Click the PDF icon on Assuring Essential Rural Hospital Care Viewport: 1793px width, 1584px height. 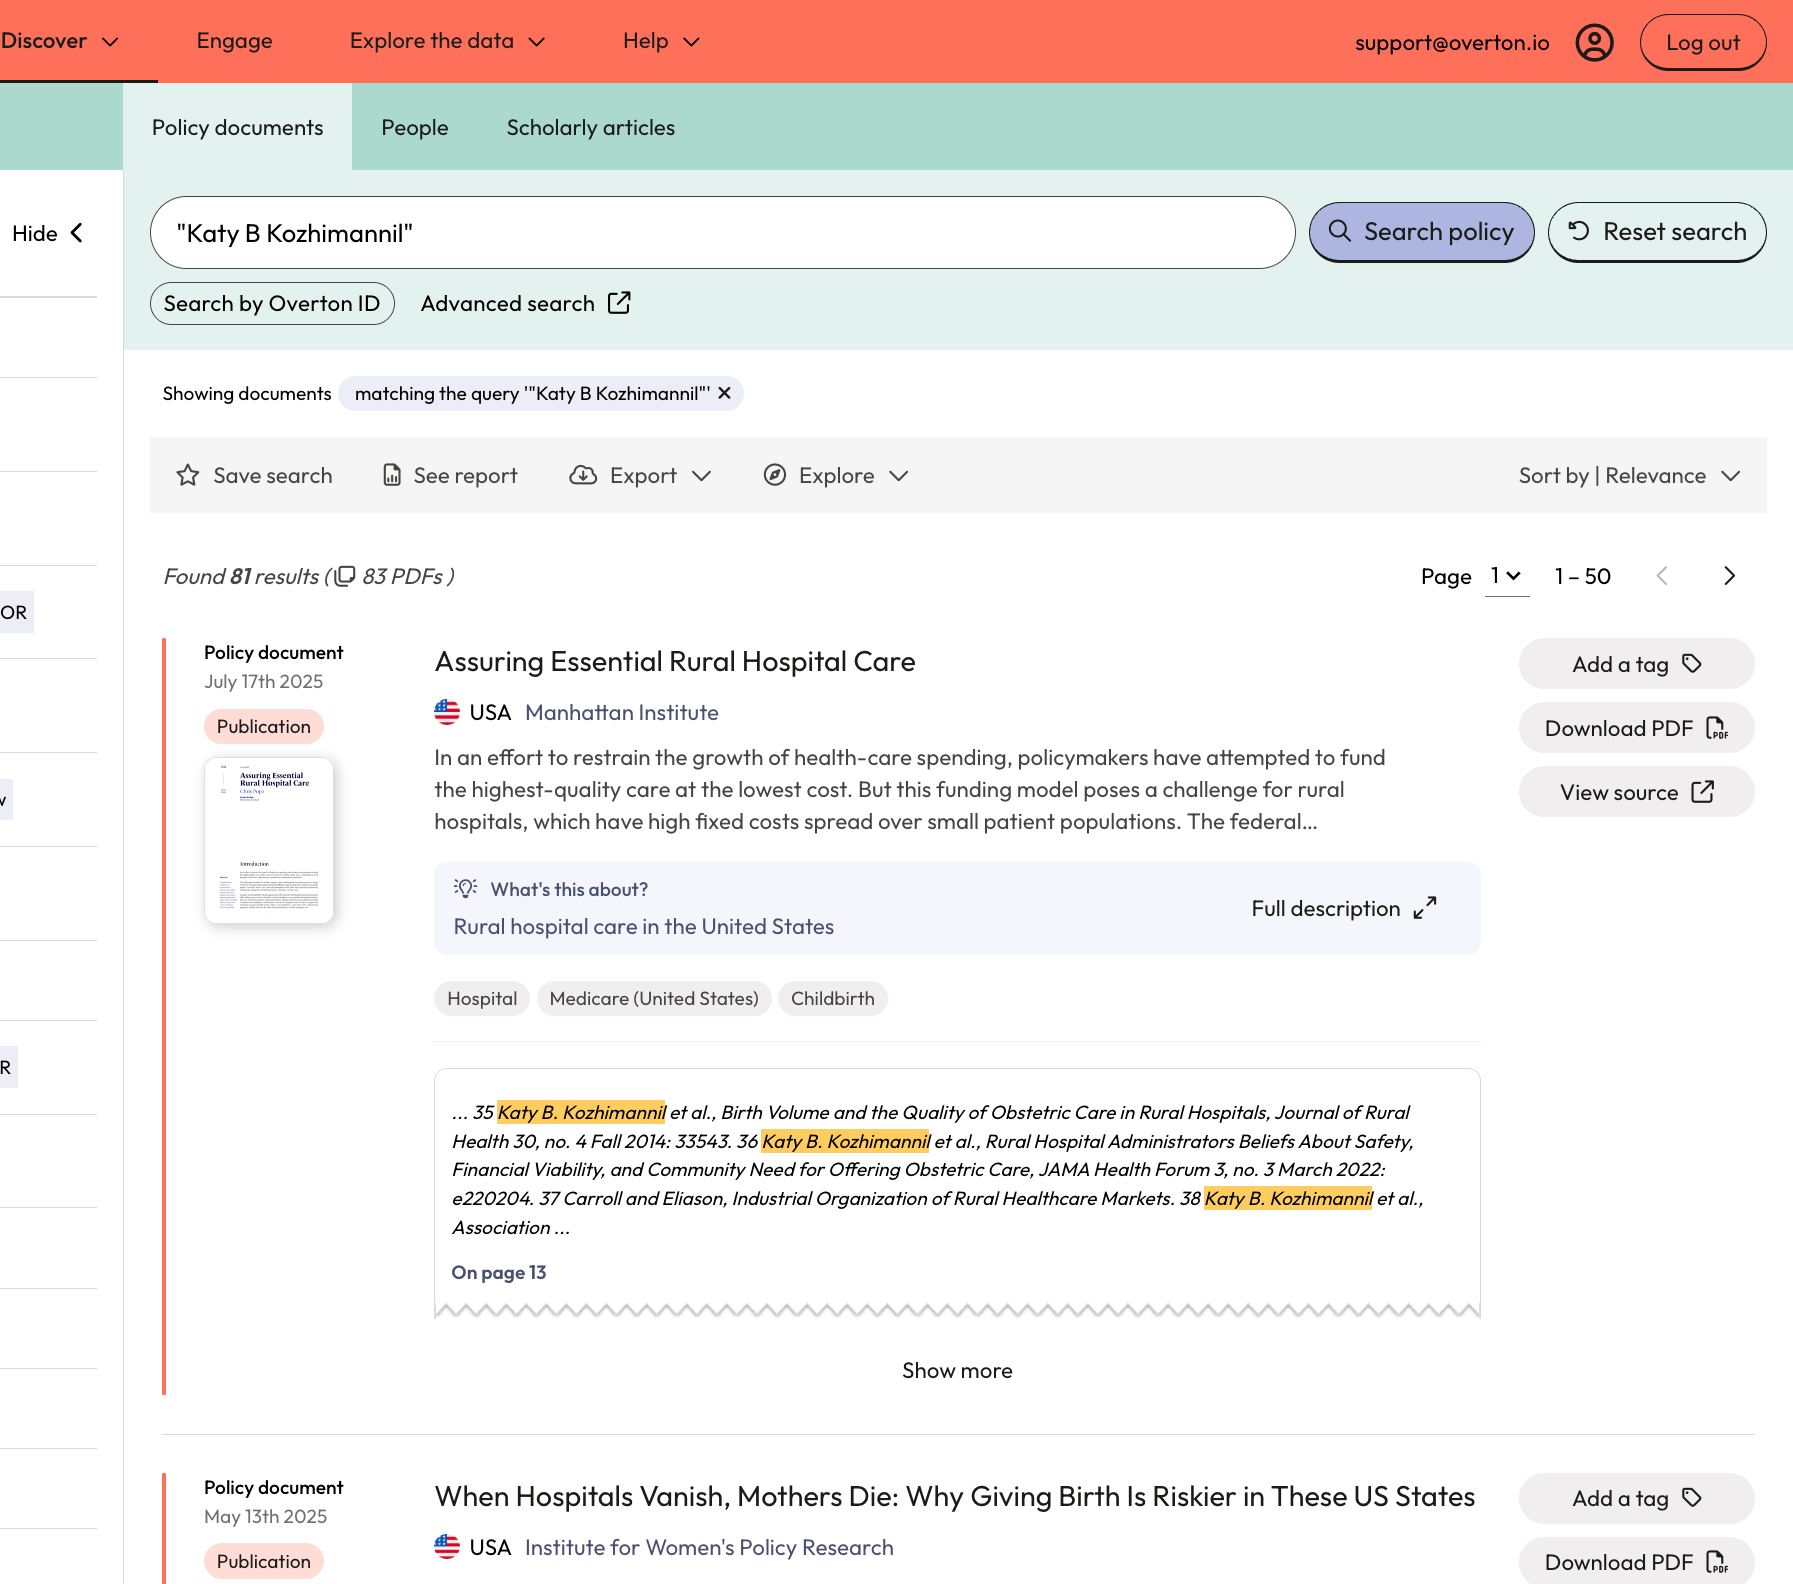(1716, 728)
